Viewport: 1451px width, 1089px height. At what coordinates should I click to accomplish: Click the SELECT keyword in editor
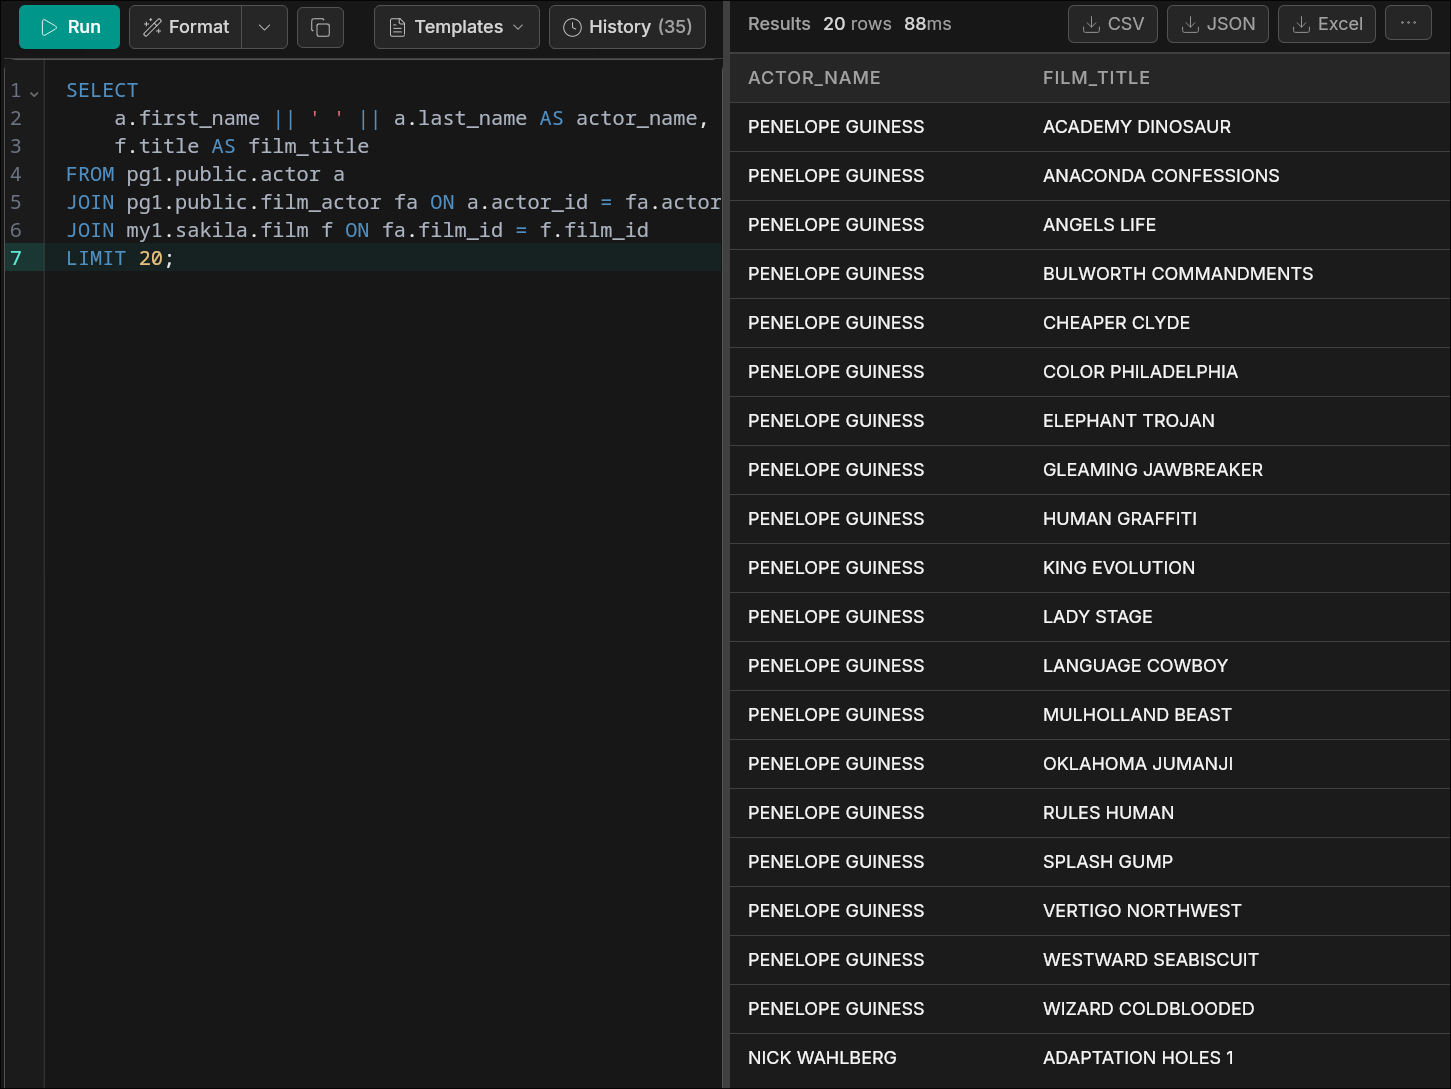pyautogui.click(x=102, y=90)
